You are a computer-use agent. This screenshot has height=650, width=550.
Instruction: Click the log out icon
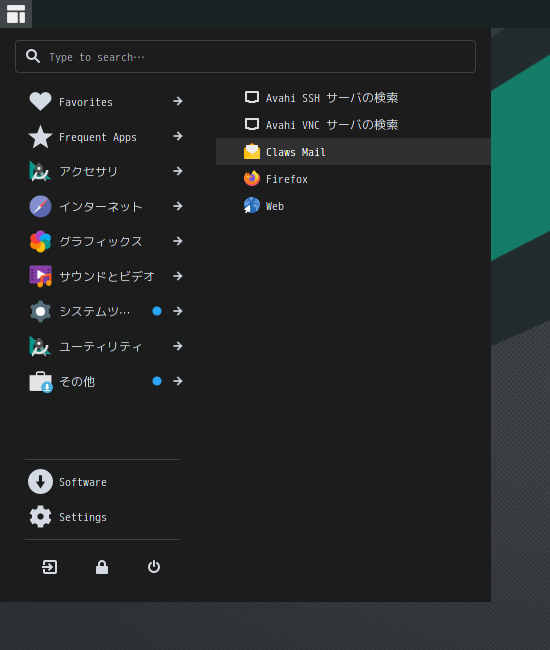(50, 567)
